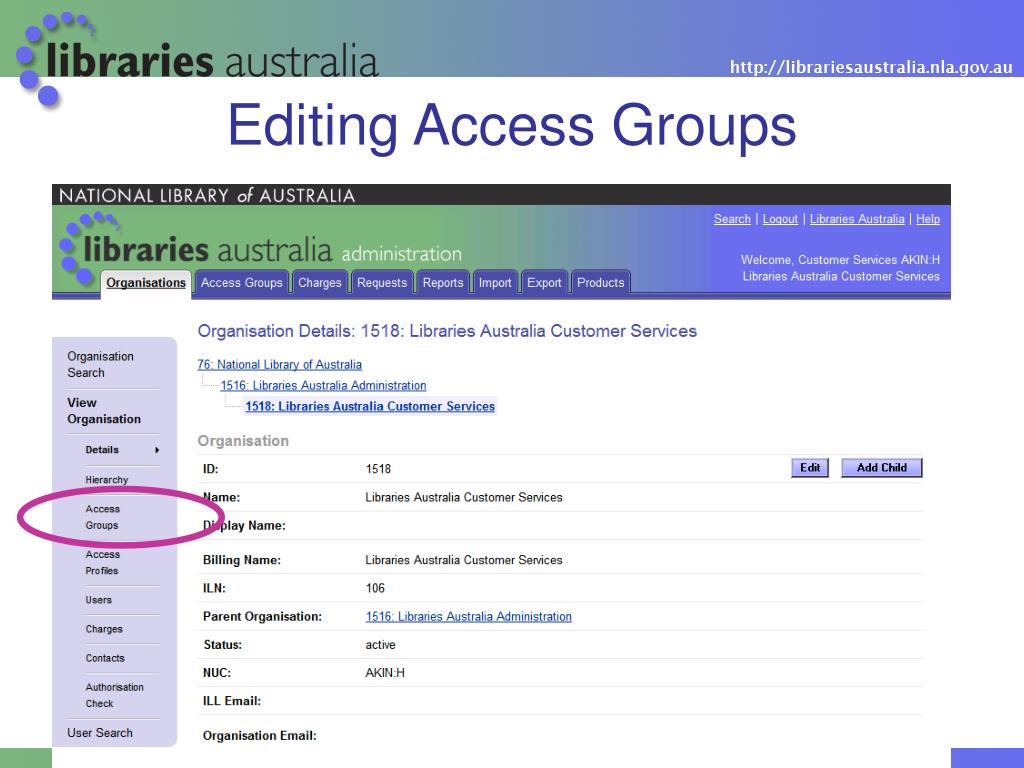Screen dimensions: 1024x768
Task: Open the Products tab
Action: click(x=600, y=283)
